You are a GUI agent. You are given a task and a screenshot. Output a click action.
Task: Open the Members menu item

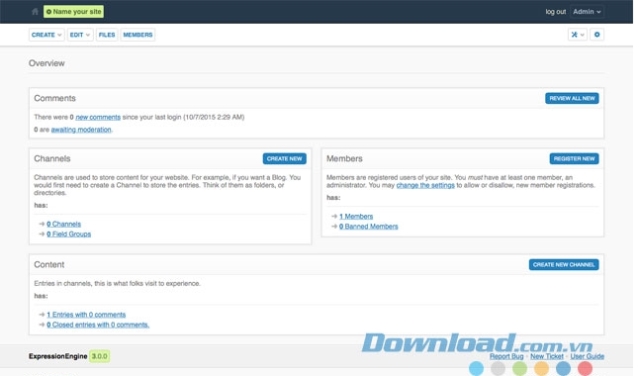[138, 35]
